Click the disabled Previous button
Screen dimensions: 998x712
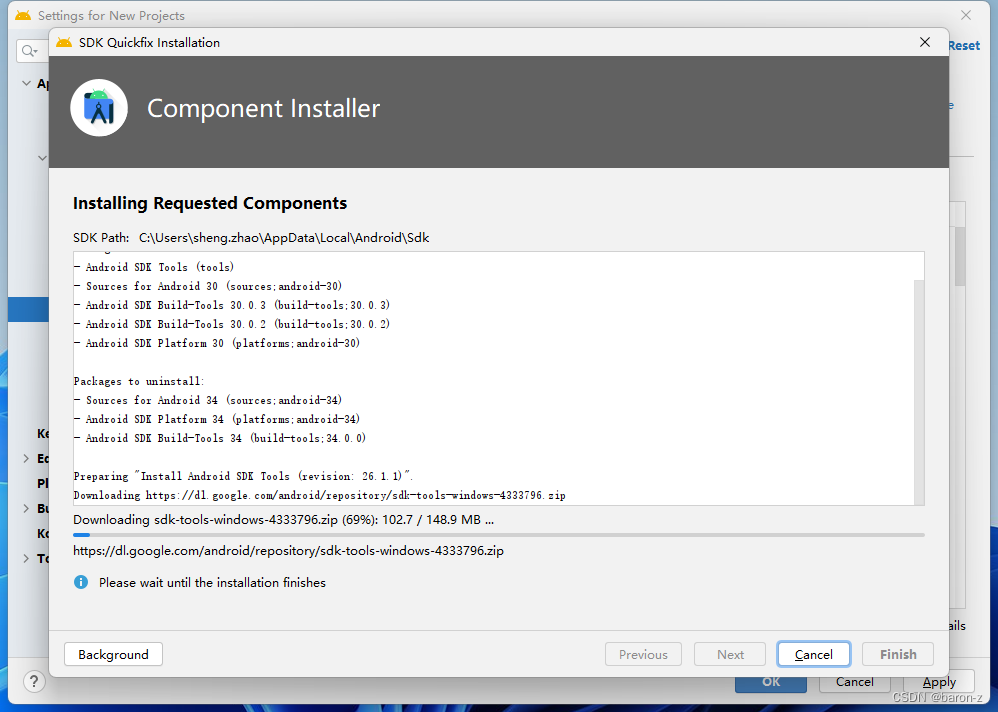click(x=643, y=654)
